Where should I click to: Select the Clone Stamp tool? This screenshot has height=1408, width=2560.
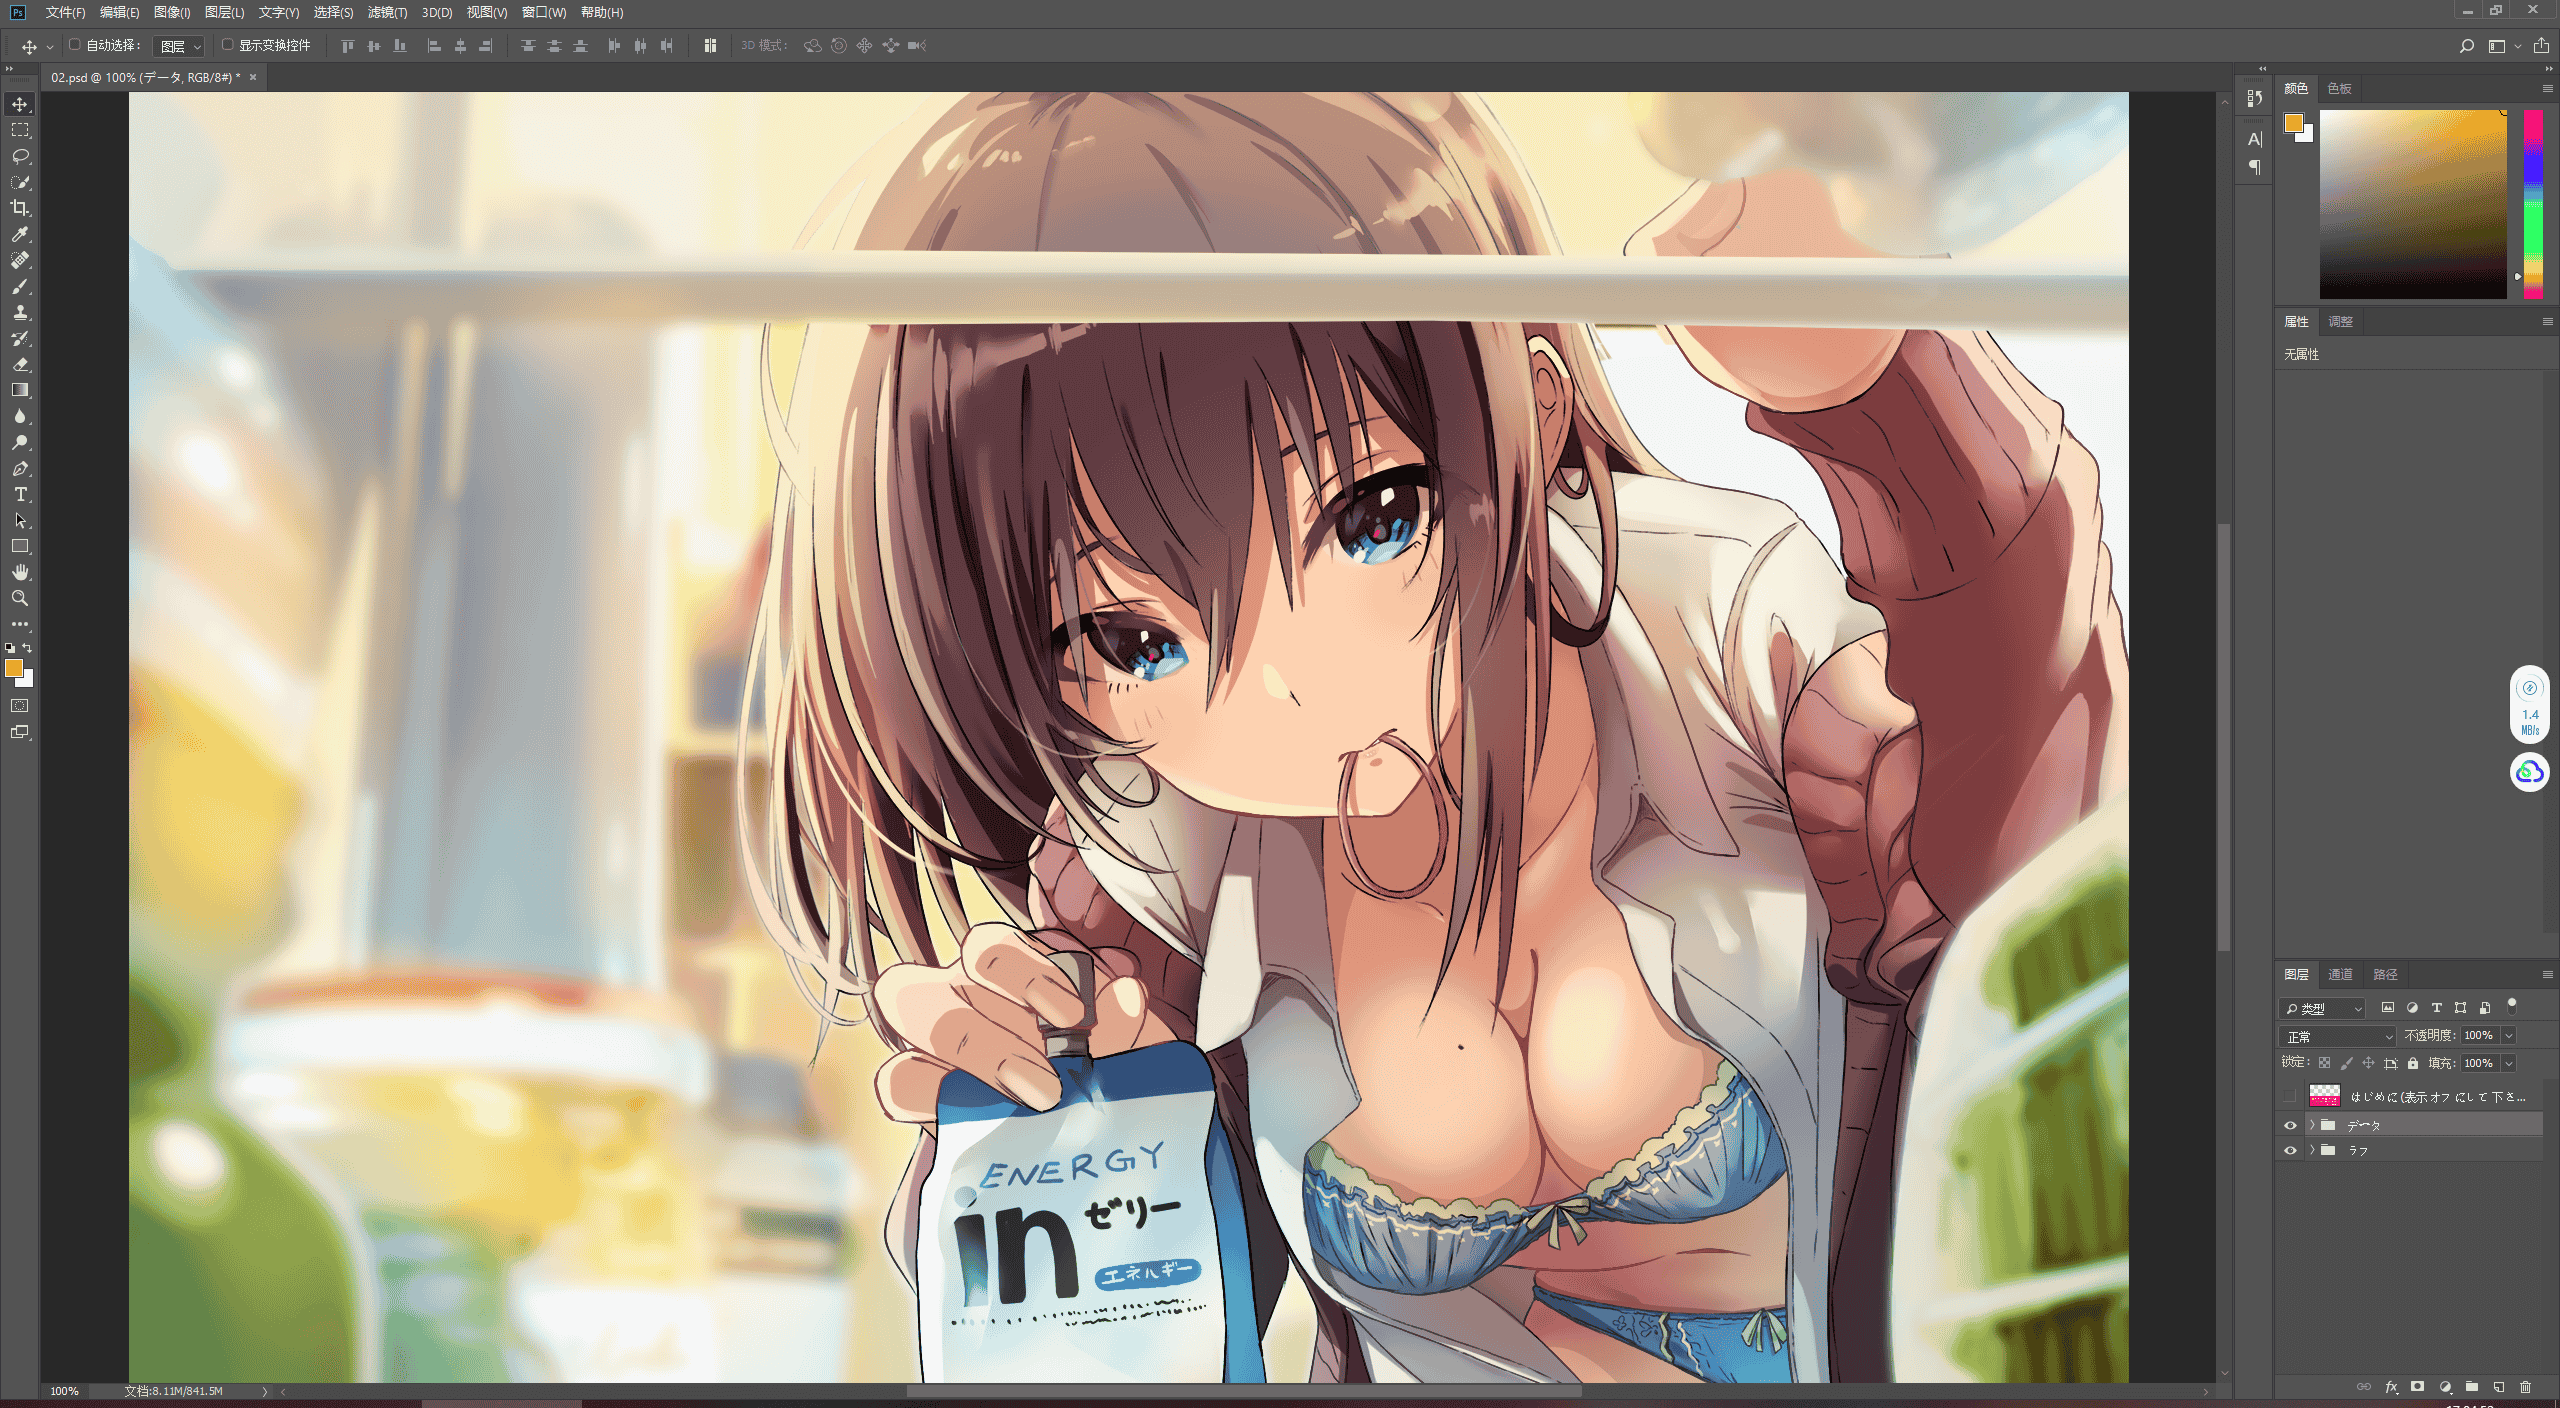(x=20, y=312)
